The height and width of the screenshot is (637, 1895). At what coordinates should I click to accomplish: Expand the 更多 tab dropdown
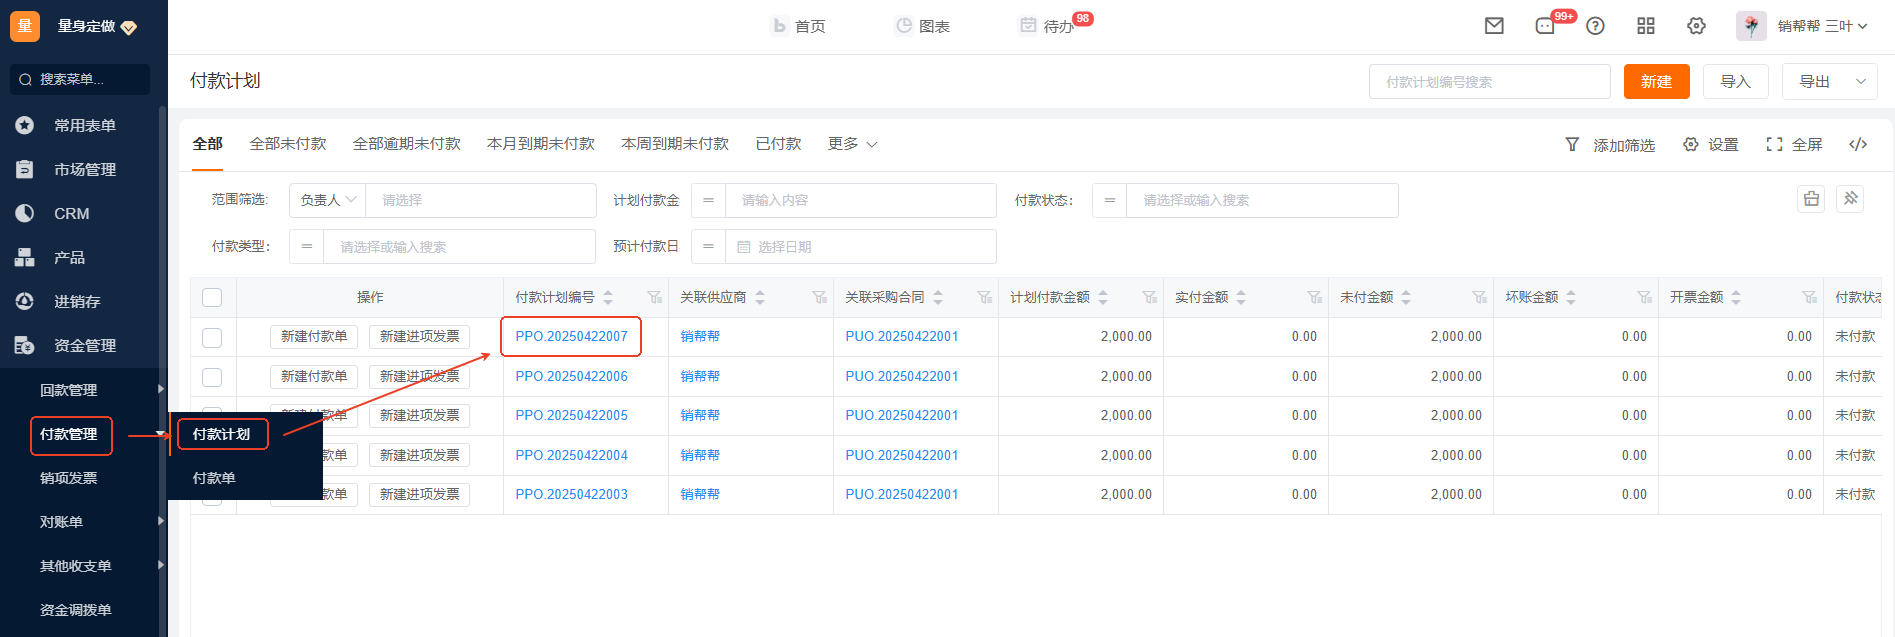coord(853,144)
